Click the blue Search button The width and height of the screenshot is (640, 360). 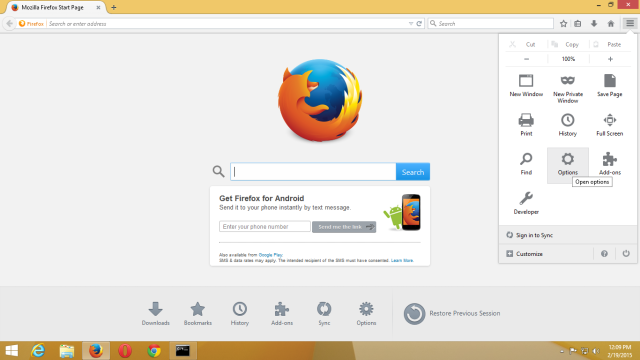coord(413,172)
